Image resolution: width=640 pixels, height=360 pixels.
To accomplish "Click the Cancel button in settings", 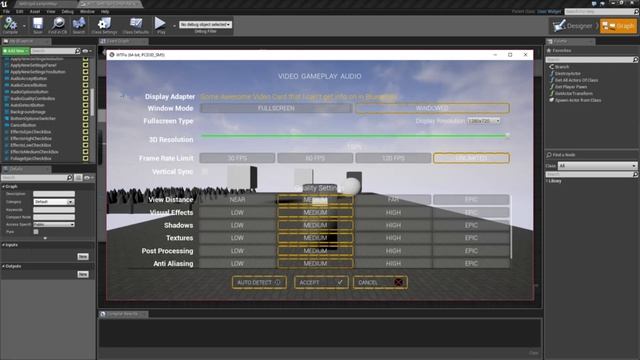I will coord(380,282).
